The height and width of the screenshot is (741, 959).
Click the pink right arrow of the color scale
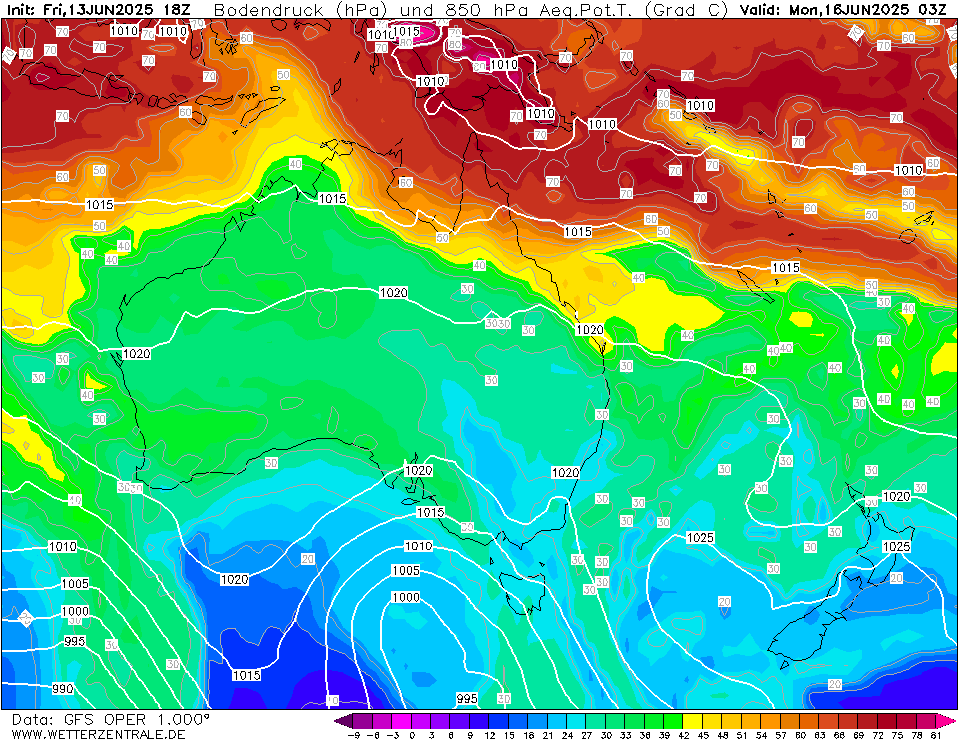tap(944, 721)
